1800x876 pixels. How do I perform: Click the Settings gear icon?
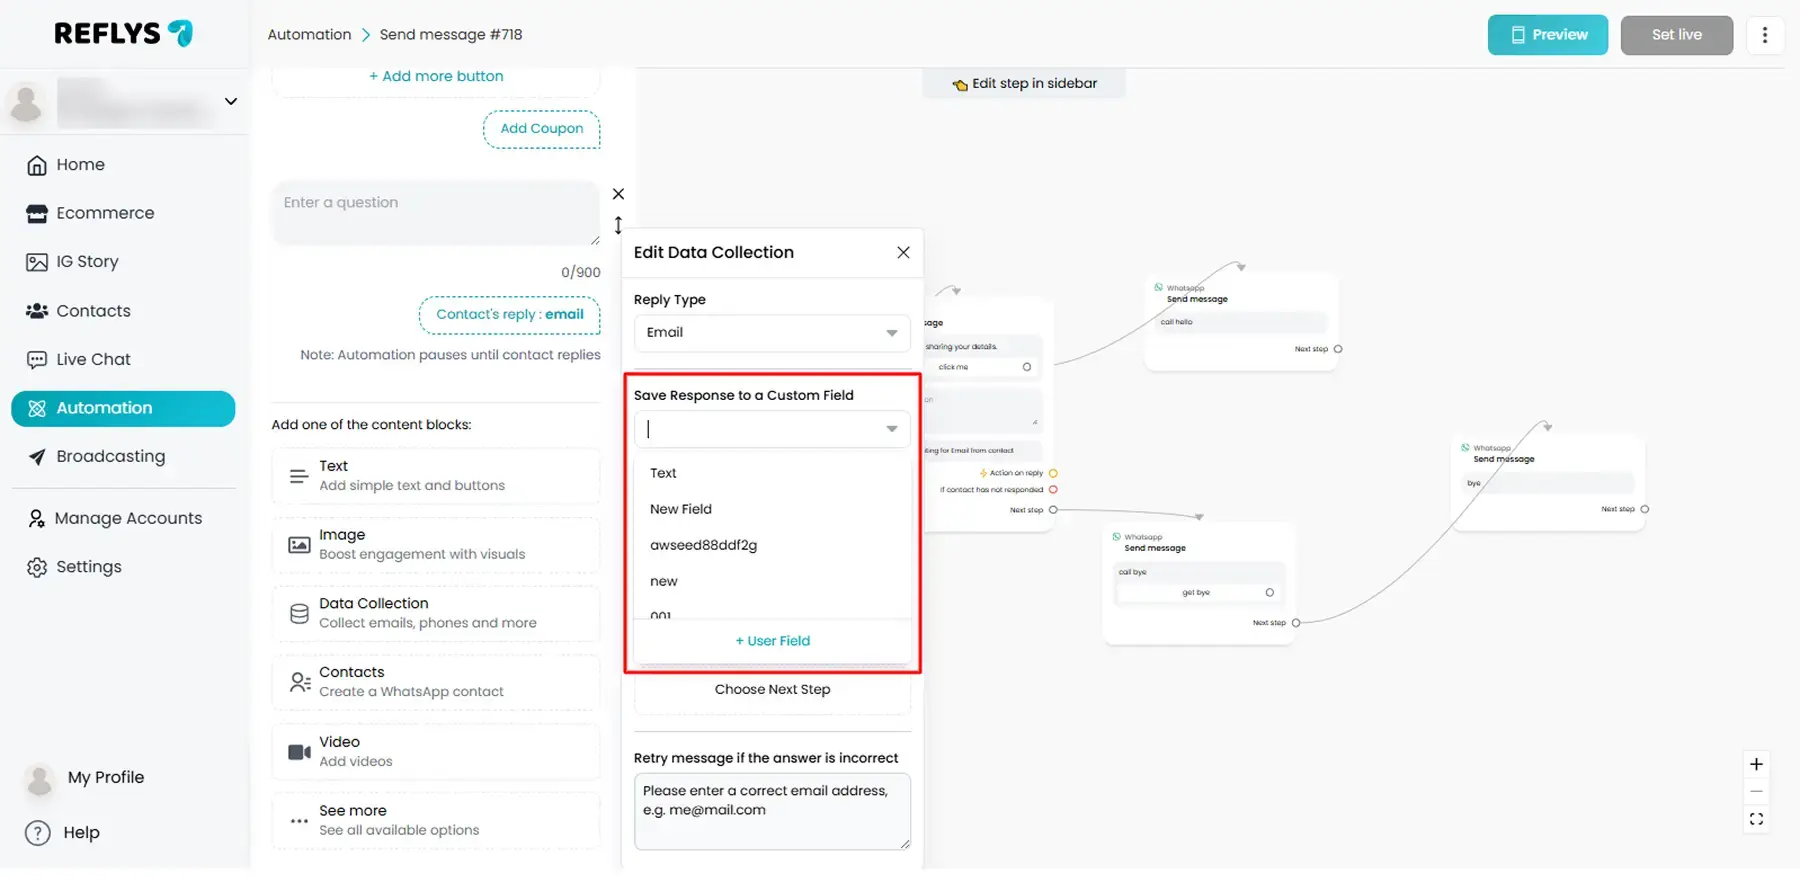click(37, 568)
